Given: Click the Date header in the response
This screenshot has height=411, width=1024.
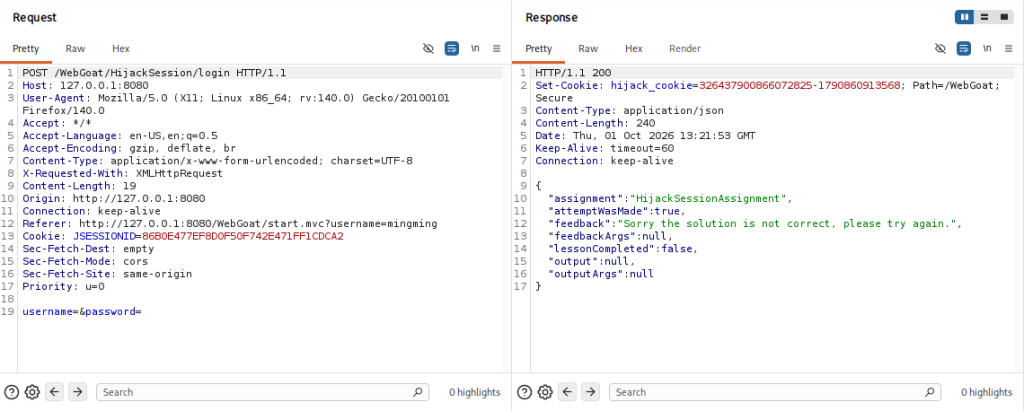Looking at the screenshot, I should point(645,136).
